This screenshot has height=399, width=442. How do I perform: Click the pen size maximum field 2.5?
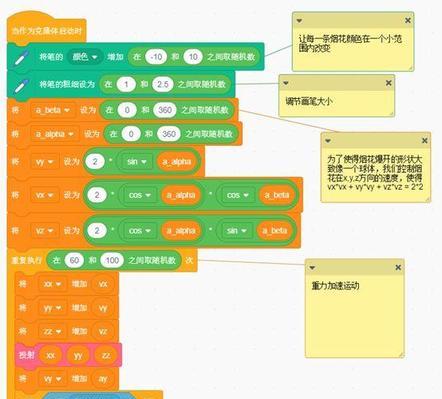point(163,85)
